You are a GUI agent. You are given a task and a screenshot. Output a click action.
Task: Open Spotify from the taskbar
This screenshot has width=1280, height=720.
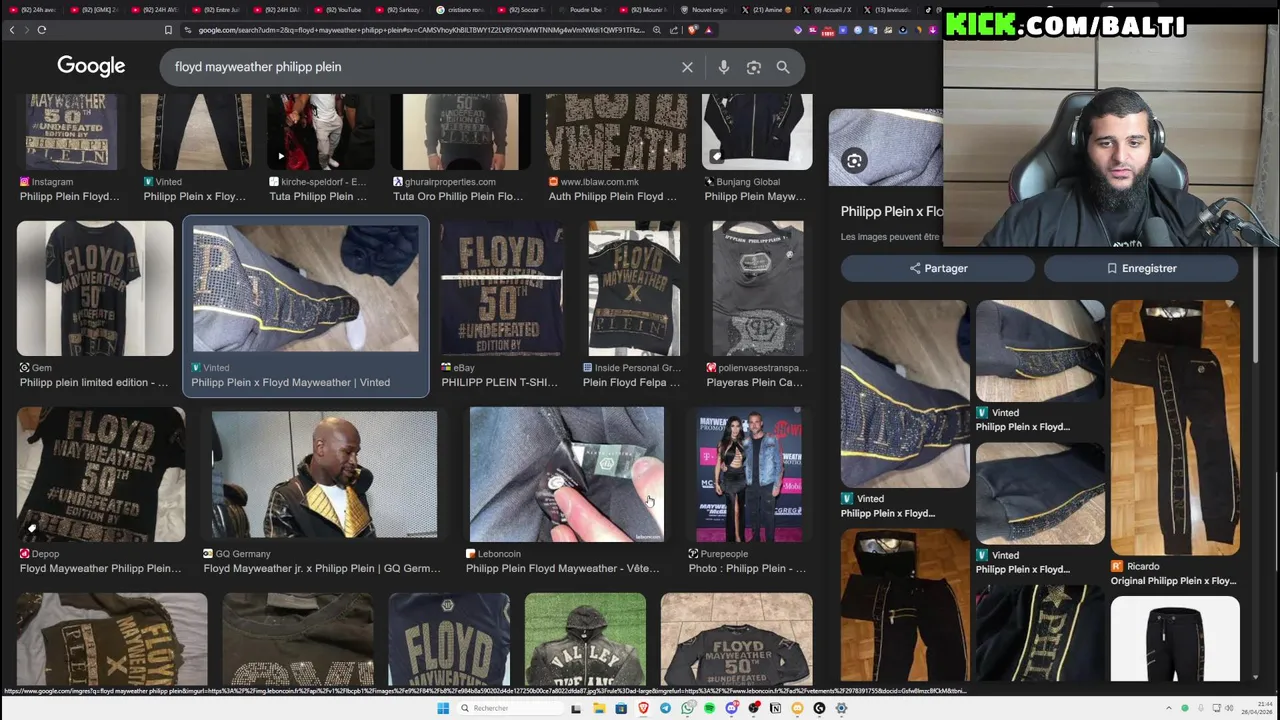[709, 708]
